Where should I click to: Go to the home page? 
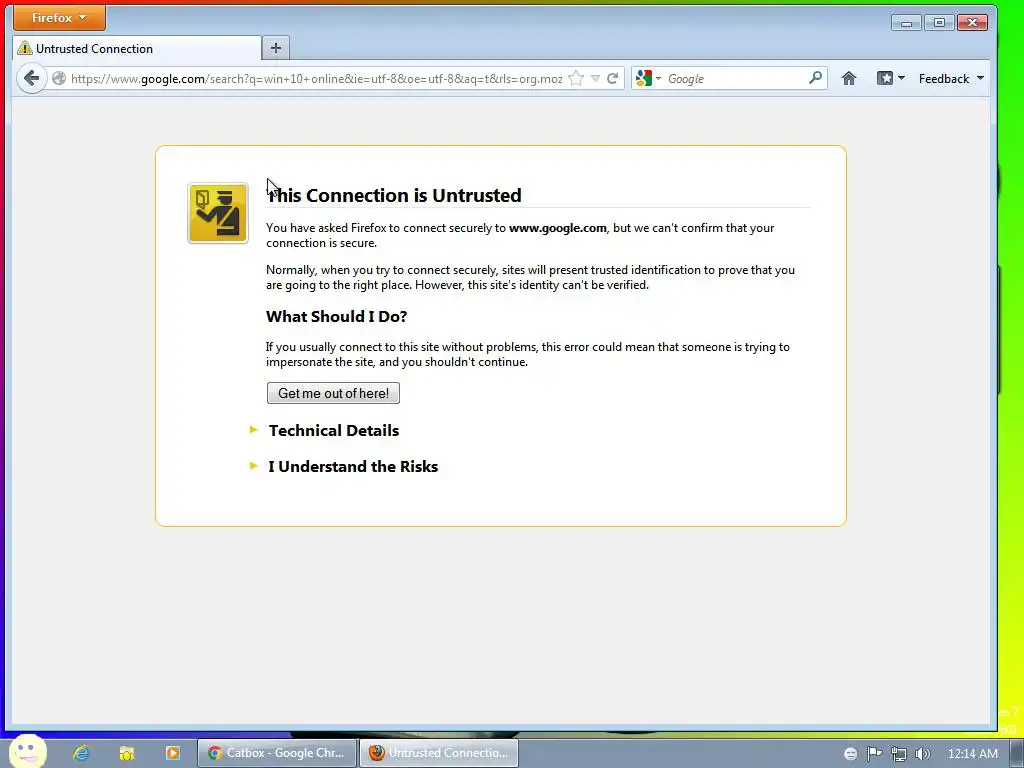(x=848, y=78)
